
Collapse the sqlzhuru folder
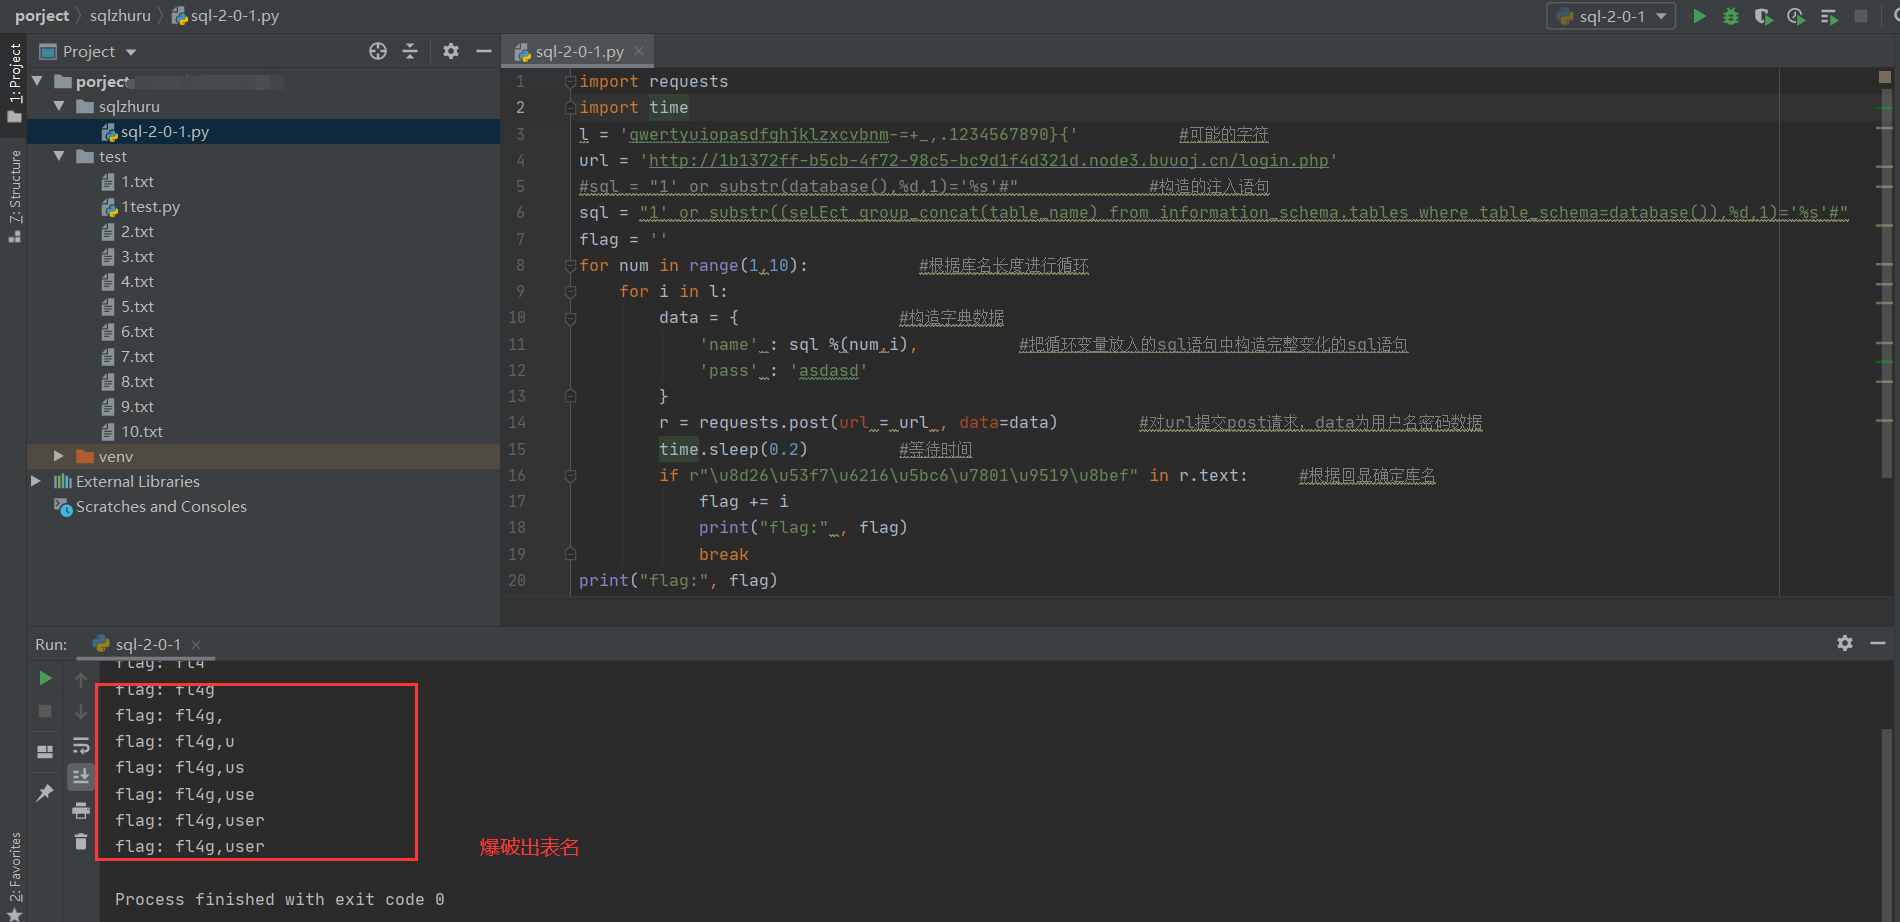(x=59, y=106)
